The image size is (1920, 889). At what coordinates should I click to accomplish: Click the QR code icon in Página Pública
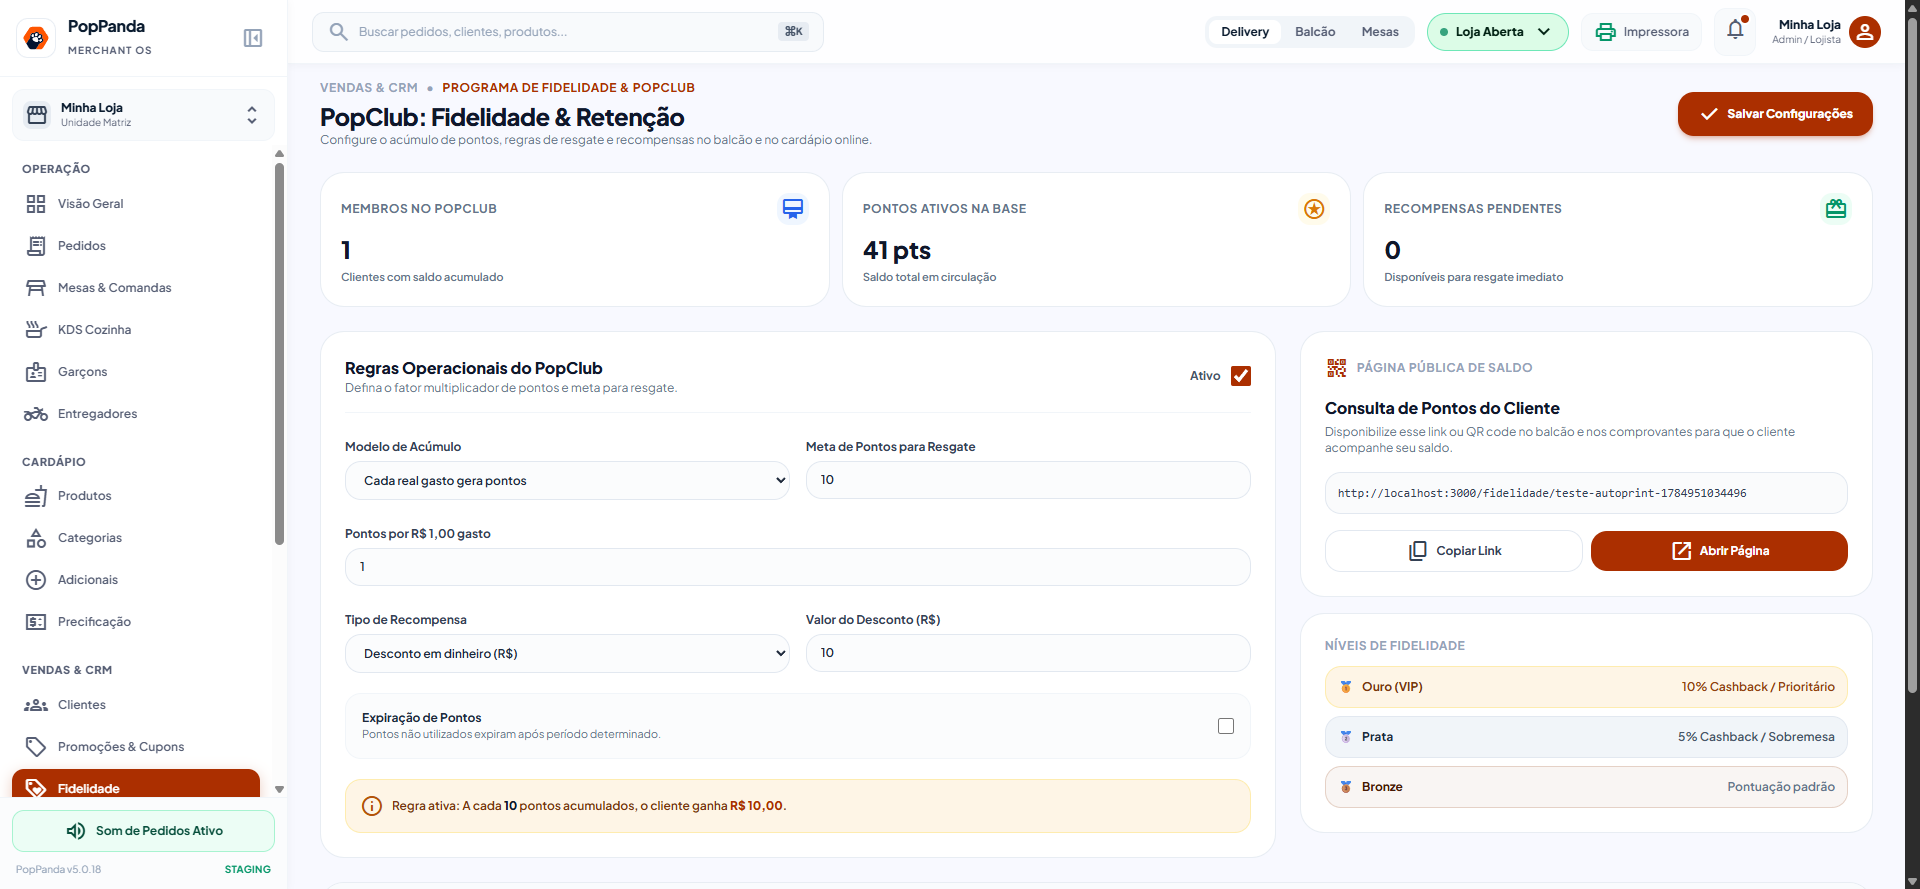point(1337,368)
